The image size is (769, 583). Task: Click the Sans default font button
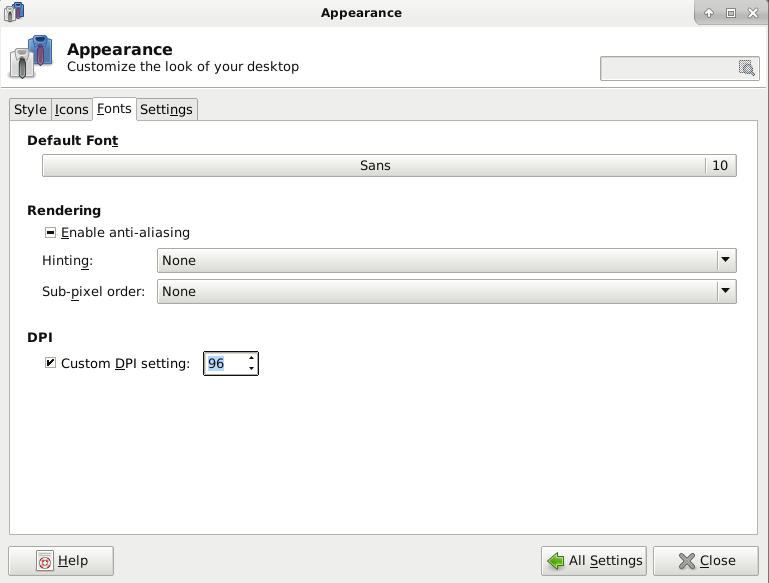[x=375, y=165]
